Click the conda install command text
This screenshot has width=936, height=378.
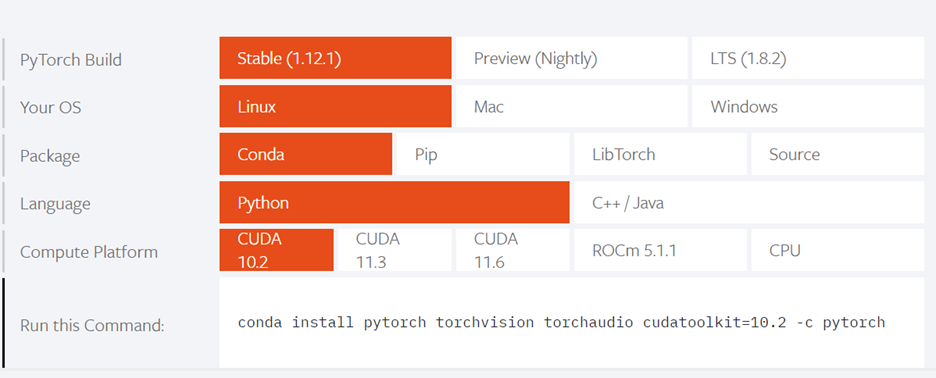[561, 323]
